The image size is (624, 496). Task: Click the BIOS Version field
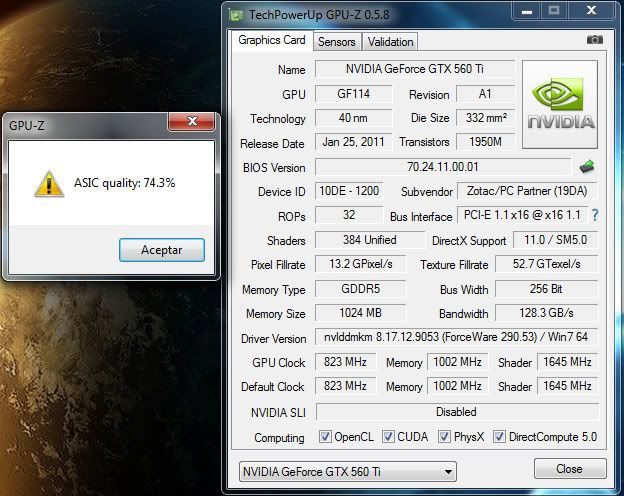443,167
